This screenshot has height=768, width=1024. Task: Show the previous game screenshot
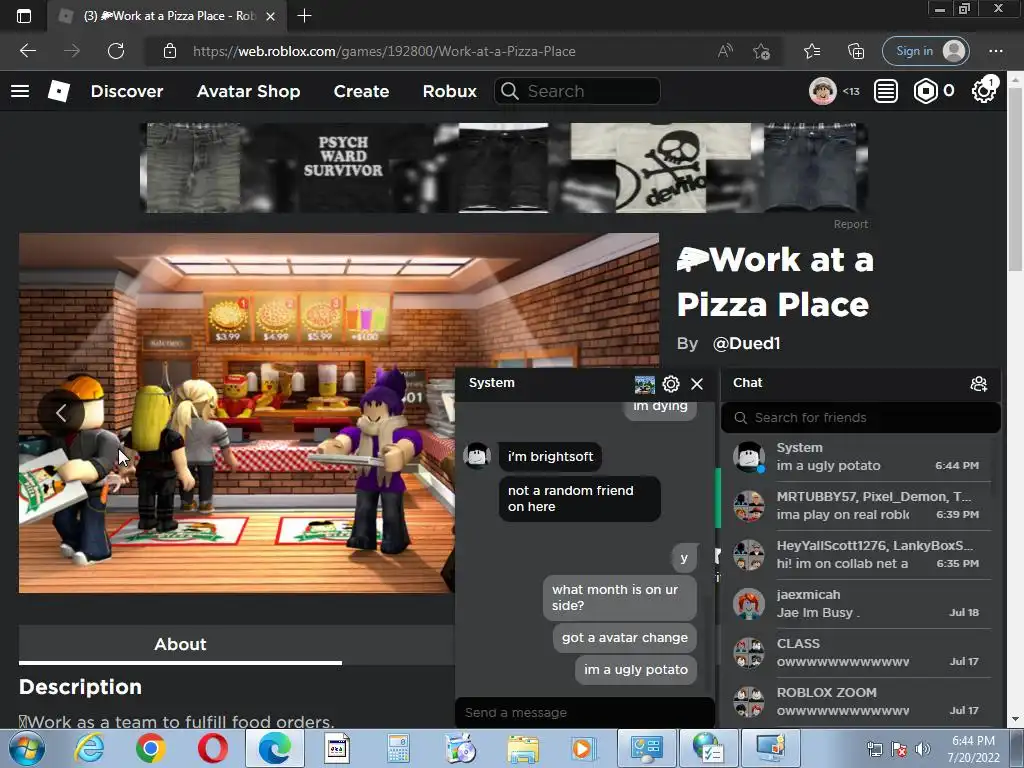(x=61, y=413)
